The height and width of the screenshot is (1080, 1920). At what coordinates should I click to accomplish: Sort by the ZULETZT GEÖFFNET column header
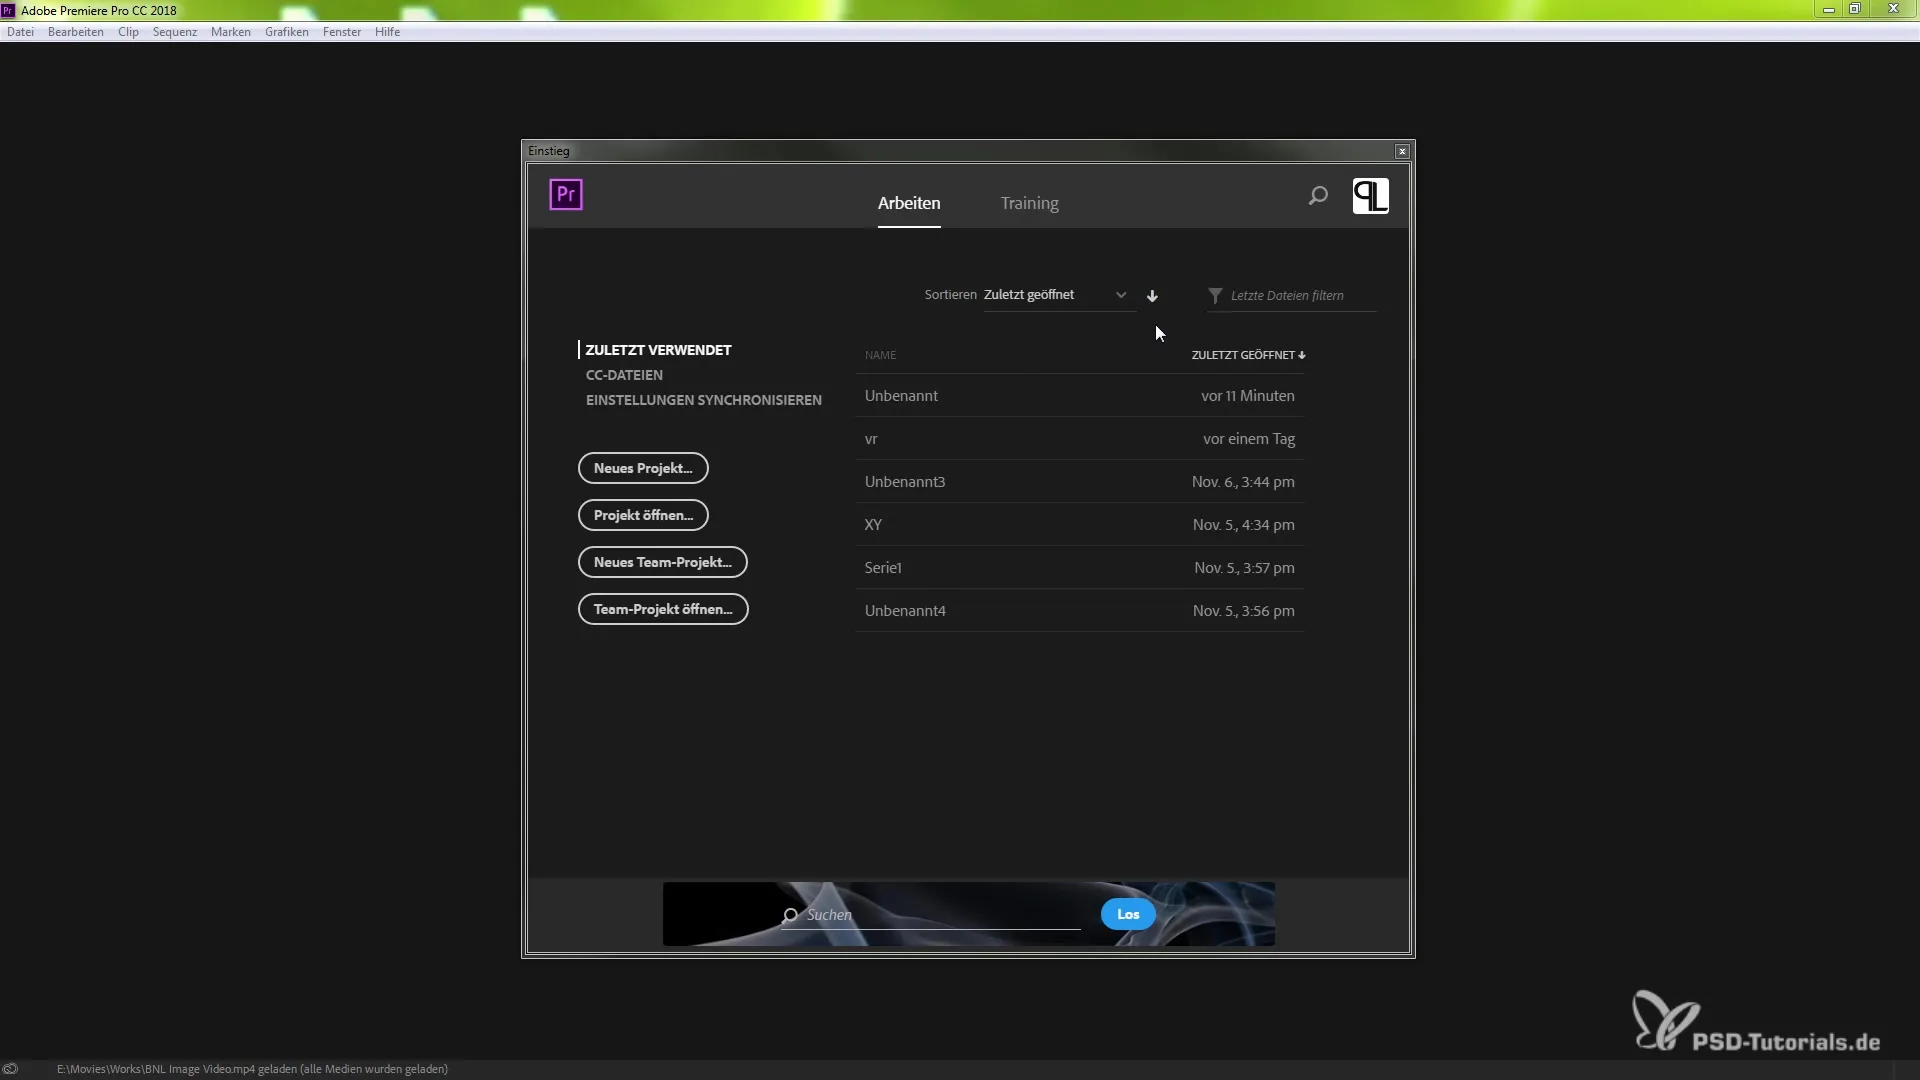(x=1248, y=355)
